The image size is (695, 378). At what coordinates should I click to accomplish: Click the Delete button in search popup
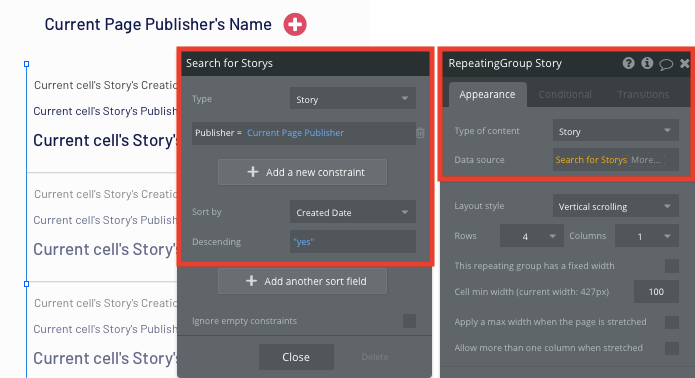(x=375, y=357)
